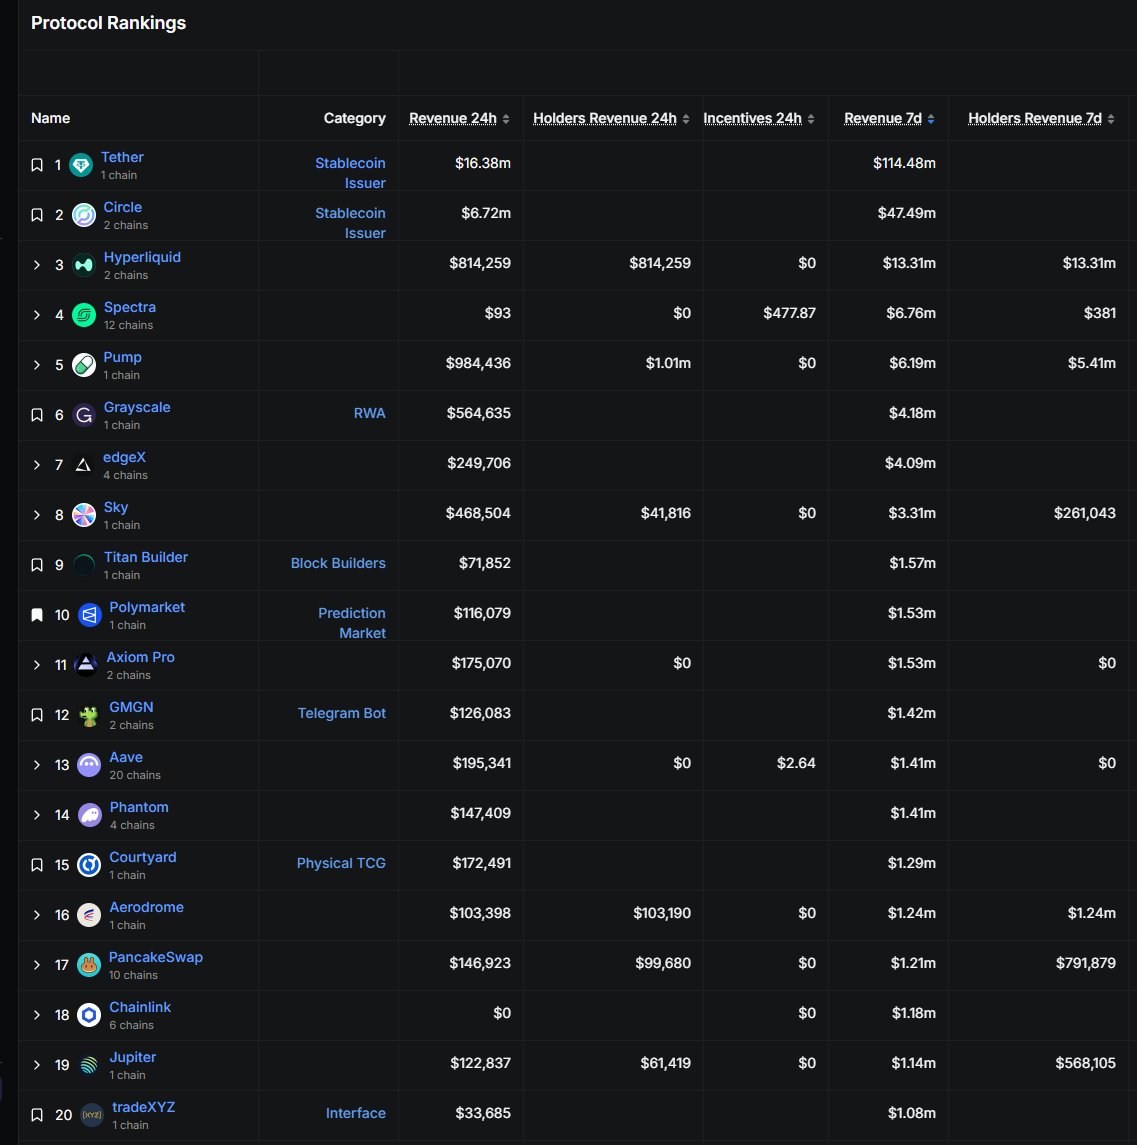Click Spectra's $477.87 incentives value
Viewport: 1137px width, 1145px height.
point(789,313)
